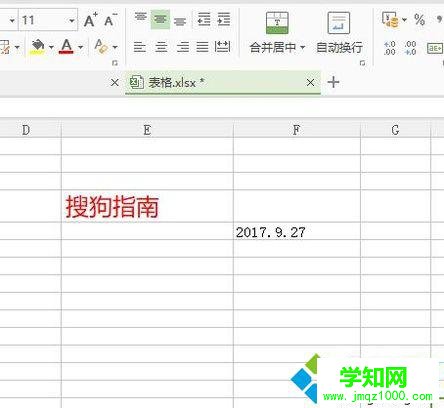Apply percent number format
This screenshot has height=408, width=444.
[419, 20]
